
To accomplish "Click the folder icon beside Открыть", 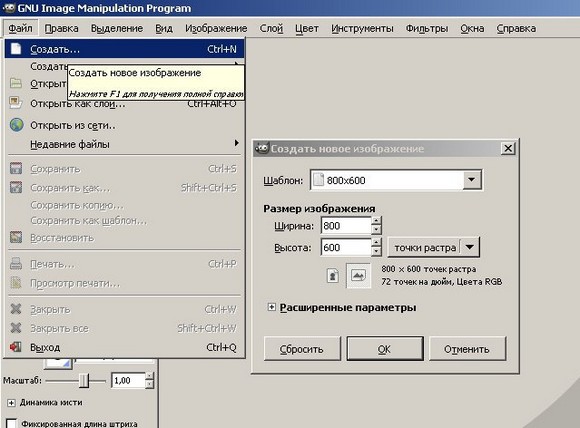I will (x=16, y=83).
